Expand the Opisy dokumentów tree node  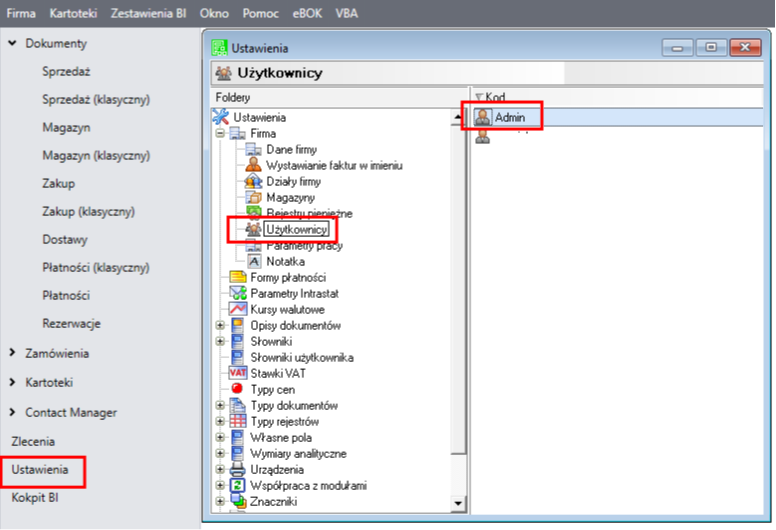point(220,326)
